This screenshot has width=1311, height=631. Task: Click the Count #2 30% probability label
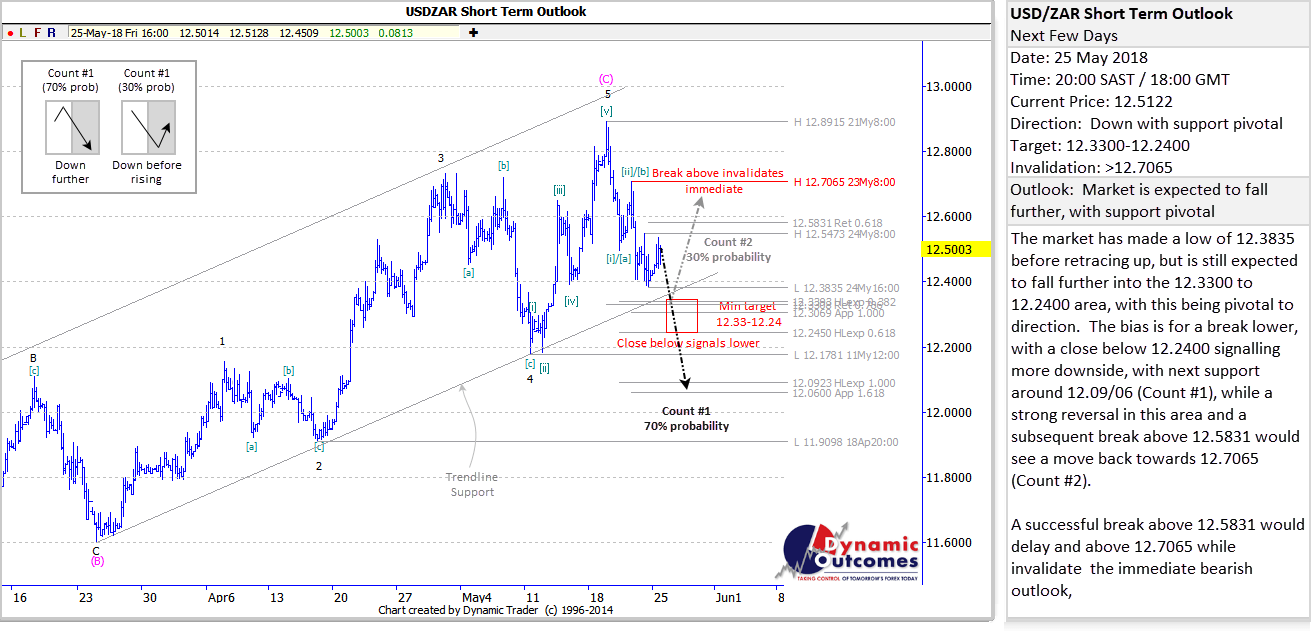pyautogui.click(x=728, y=249)
